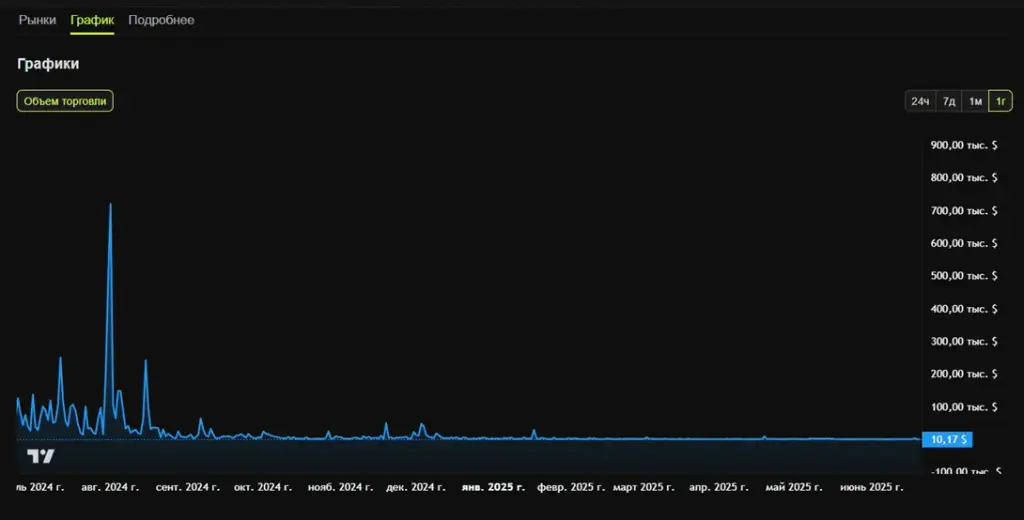
Task: Click the 900,00 тыс. $ axis value
Action: click(x=964, y=145)
